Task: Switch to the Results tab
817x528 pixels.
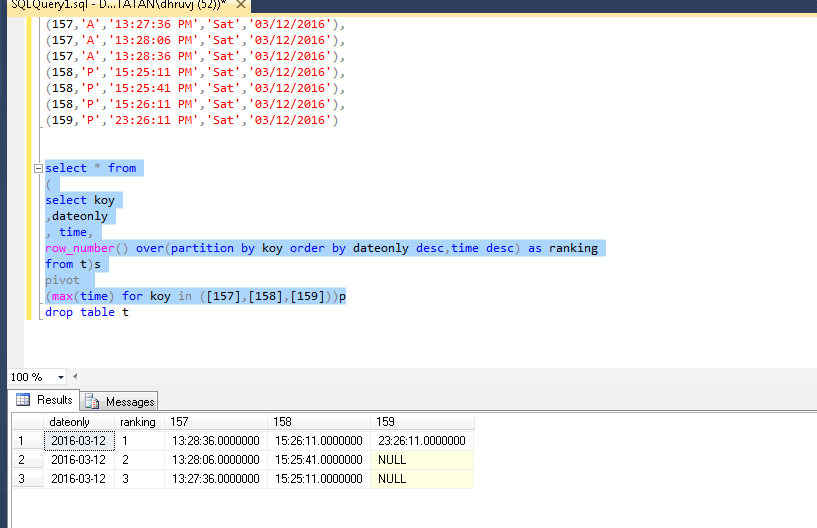Action: [x=44, y=400]
